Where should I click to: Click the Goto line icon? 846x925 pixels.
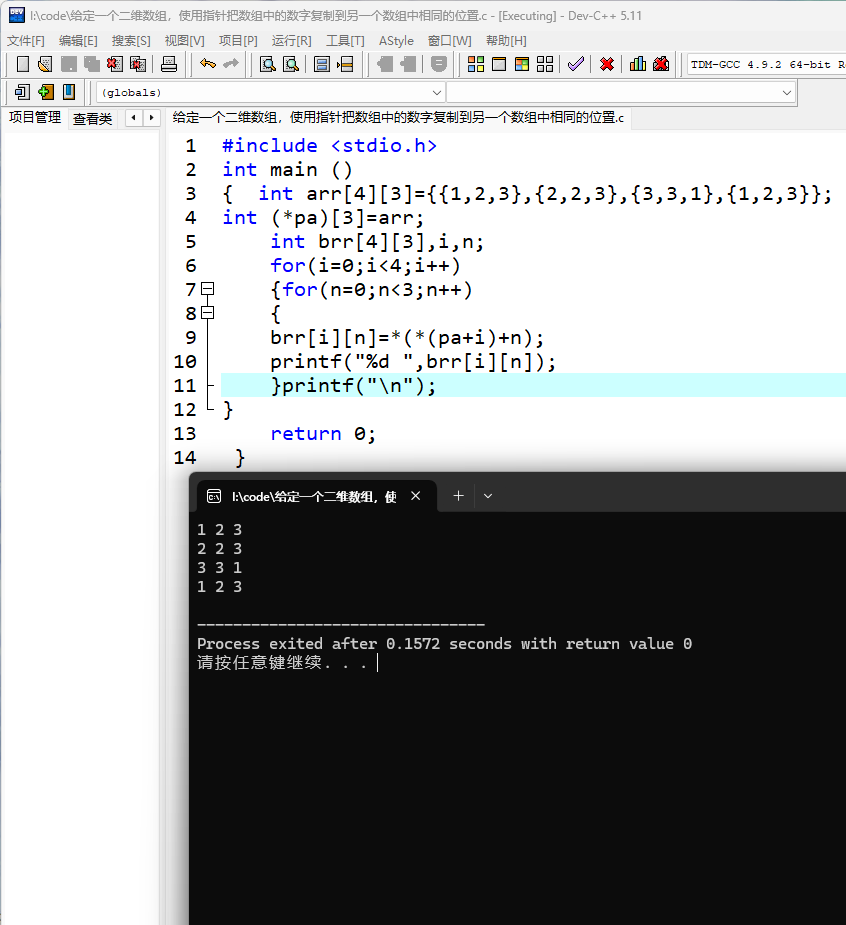click(x=345, y=64)
